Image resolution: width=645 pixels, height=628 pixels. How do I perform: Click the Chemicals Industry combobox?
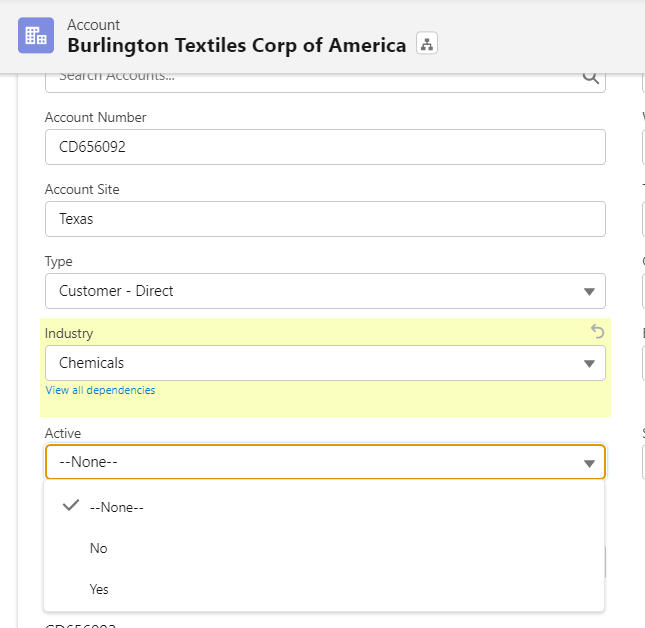(310, 363)
